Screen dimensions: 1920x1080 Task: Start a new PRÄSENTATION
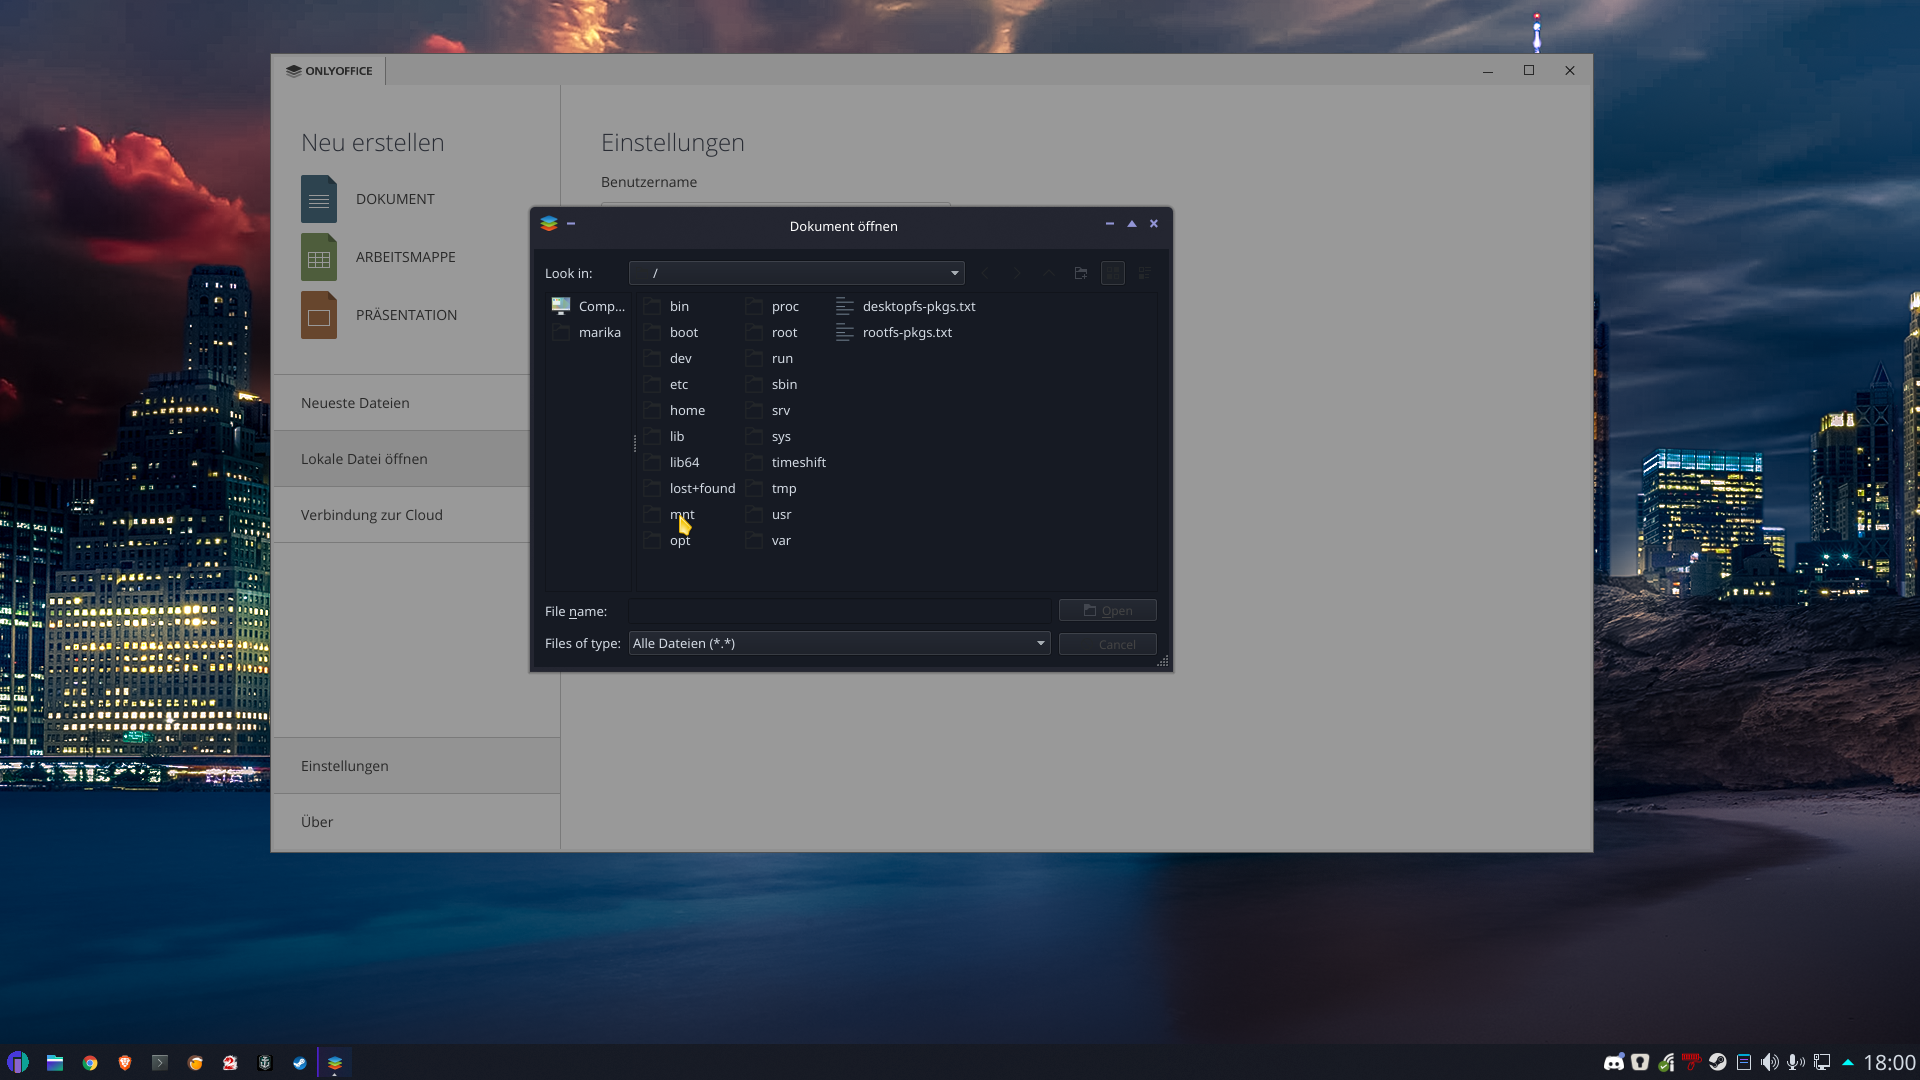(x=406, y=314)
